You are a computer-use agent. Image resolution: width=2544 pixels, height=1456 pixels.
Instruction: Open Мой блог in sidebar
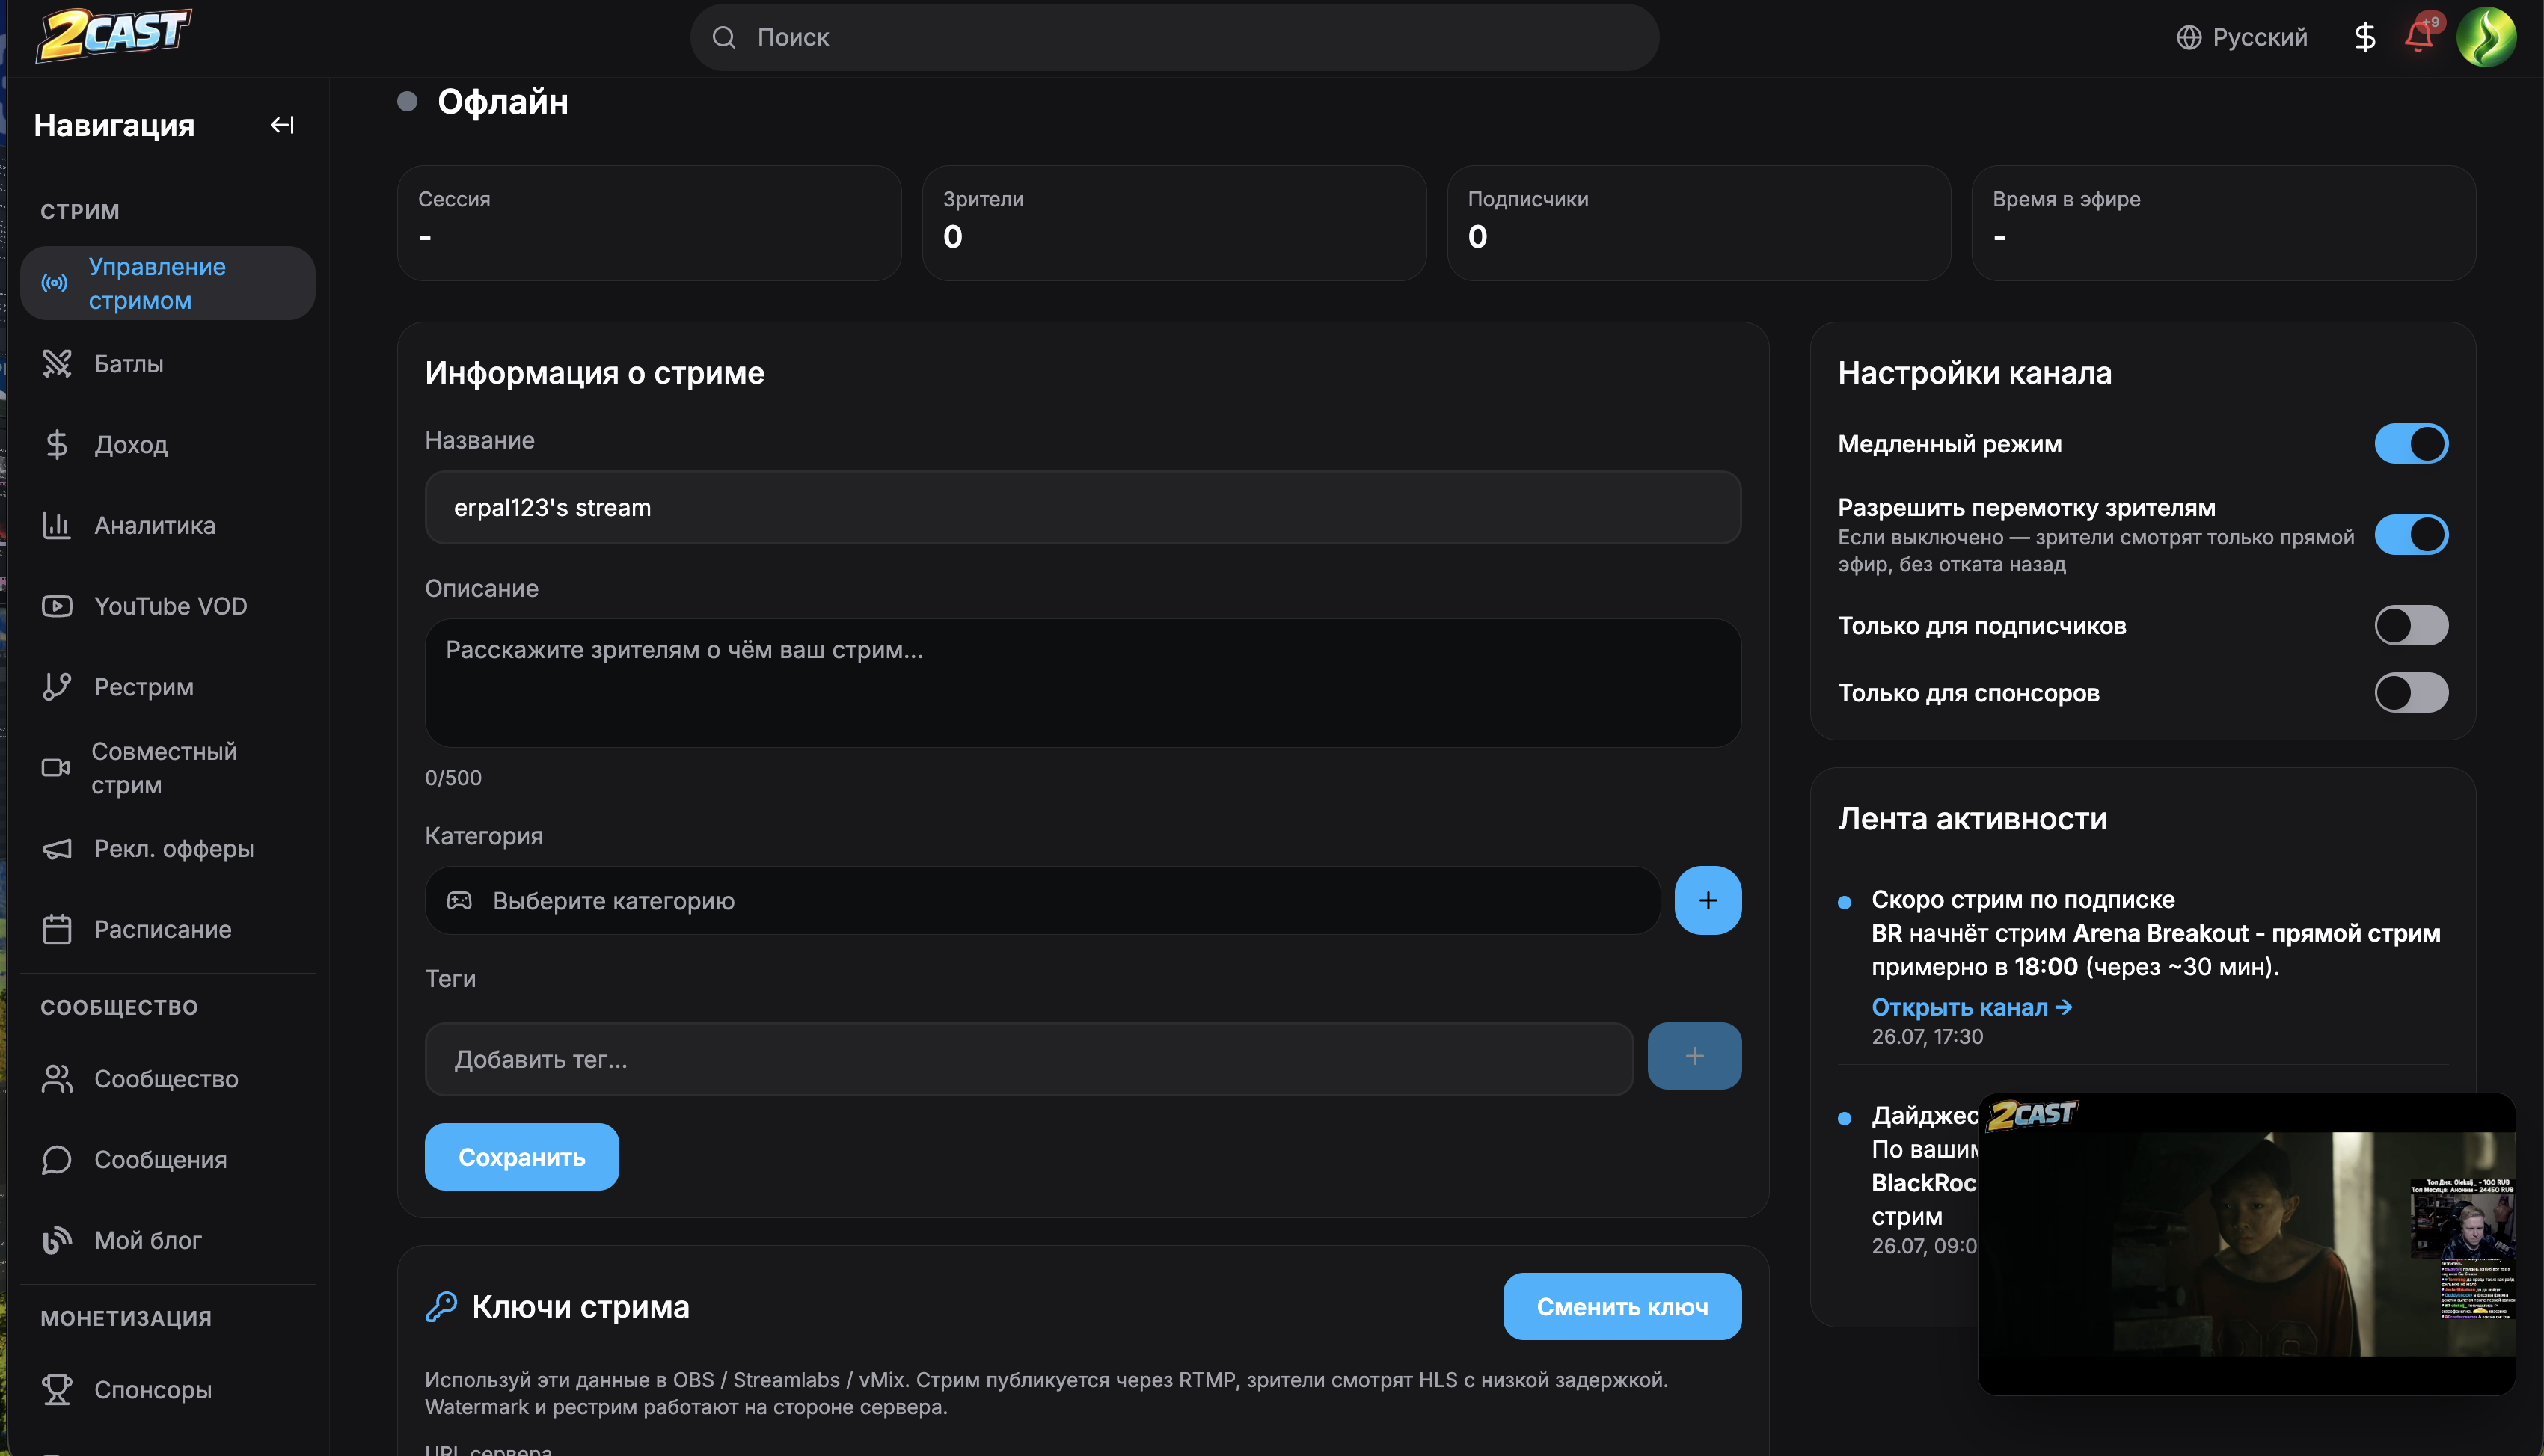point(167,1240)
